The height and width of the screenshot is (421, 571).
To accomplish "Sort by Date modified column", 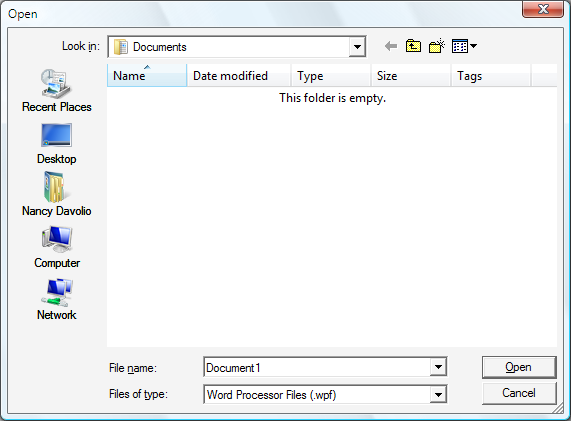I will coord(239,75).
